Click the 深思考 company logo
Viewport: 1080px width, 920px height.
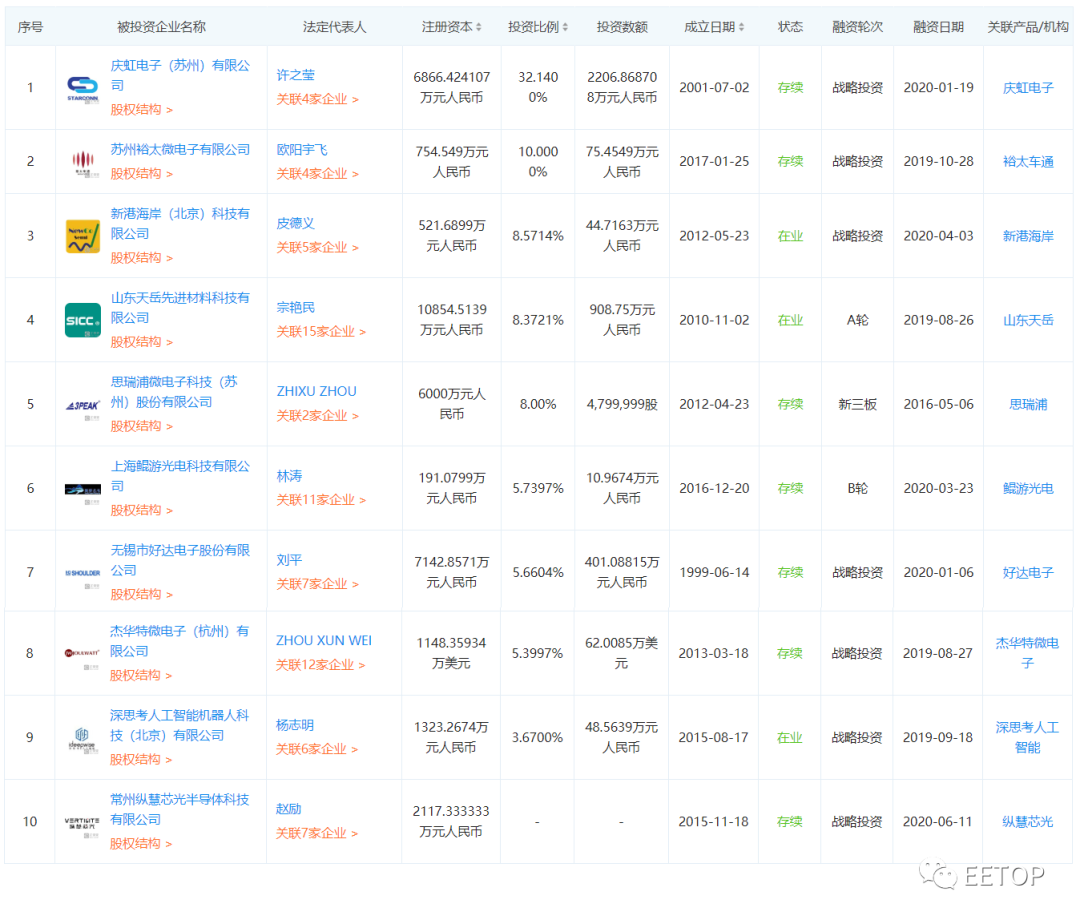pos(83,738)
